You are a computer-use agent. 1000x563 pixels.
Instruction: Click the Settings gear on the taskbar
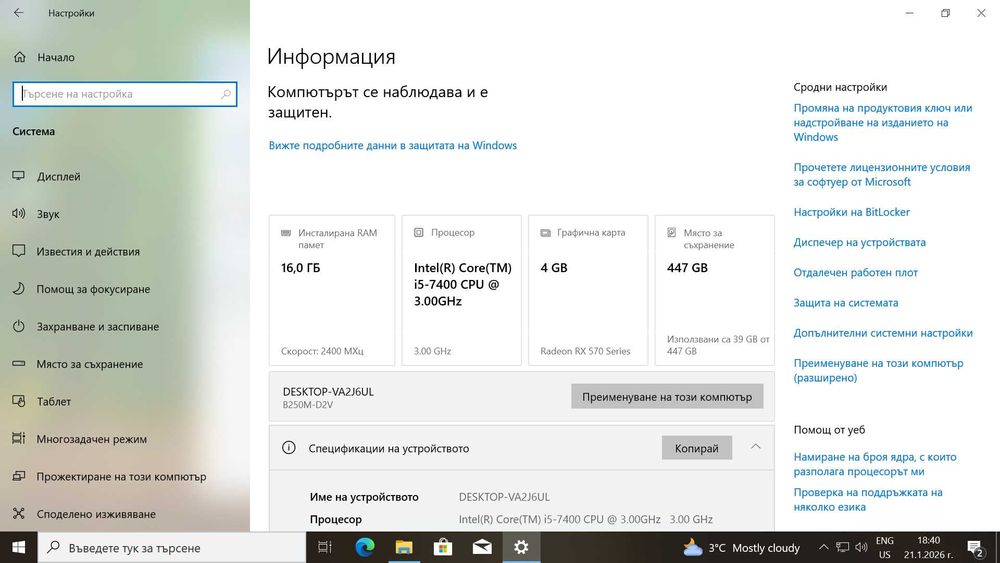(x=521, y=547)
